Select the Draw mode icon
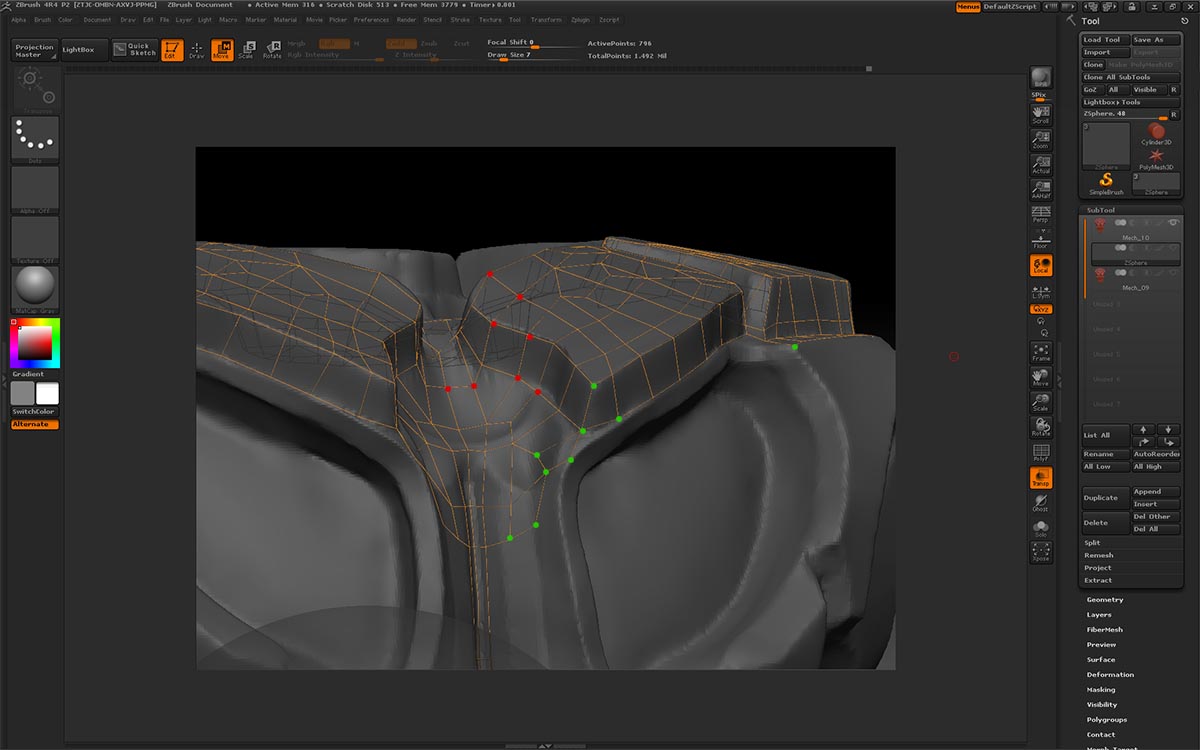 click(x=197, y=49)
